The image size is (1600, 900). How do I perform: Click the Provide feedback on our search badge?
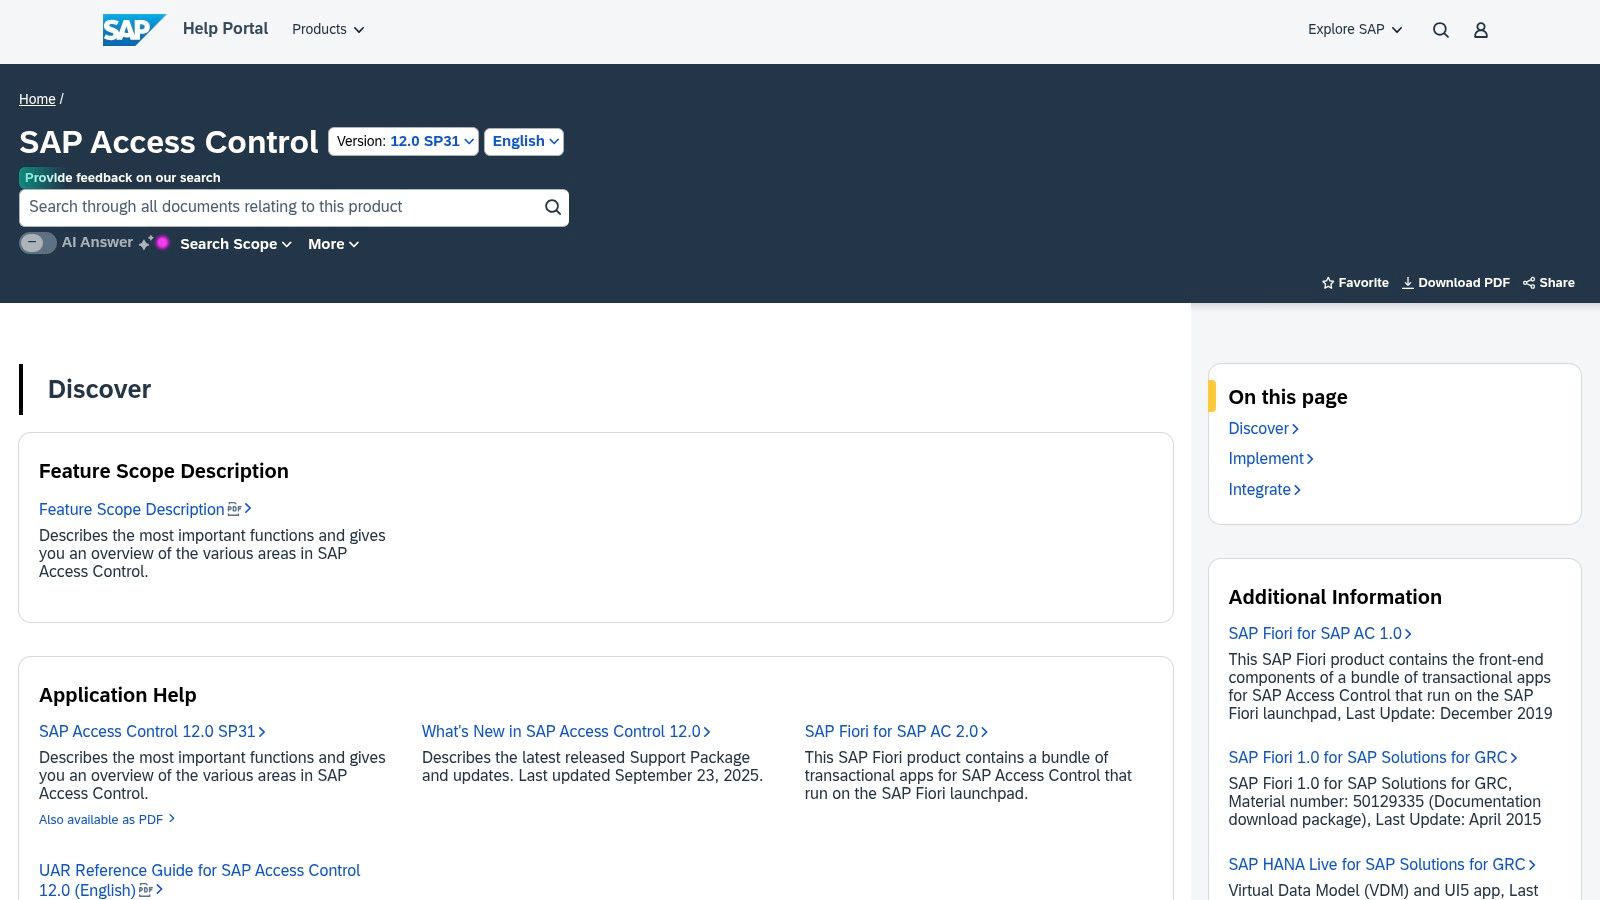[x=122, y=178]
